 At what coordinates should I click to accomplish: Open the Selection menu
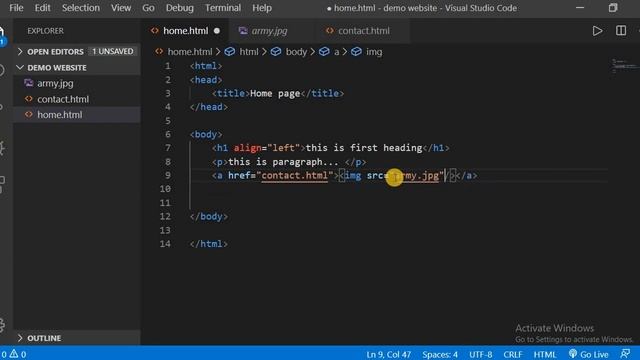[80, 8]
